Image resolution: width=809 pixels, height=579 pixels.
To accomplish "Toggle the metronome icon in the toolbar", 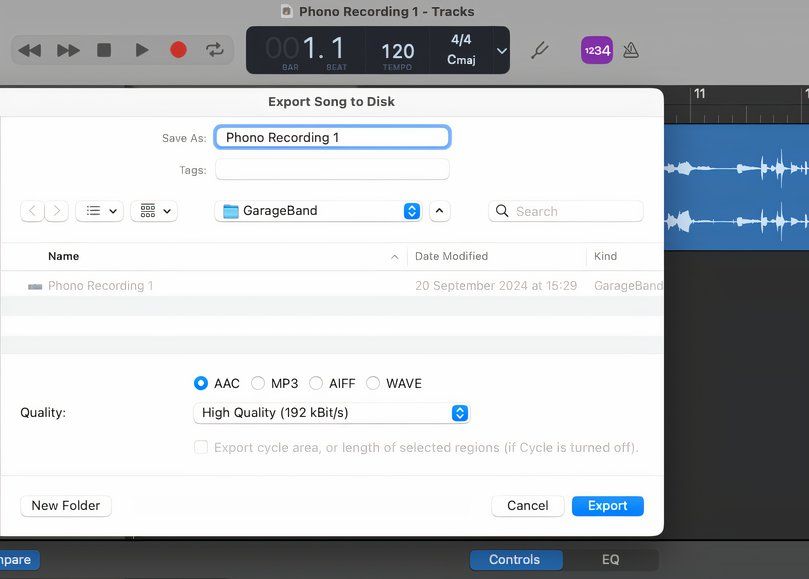I will point(632,48).
